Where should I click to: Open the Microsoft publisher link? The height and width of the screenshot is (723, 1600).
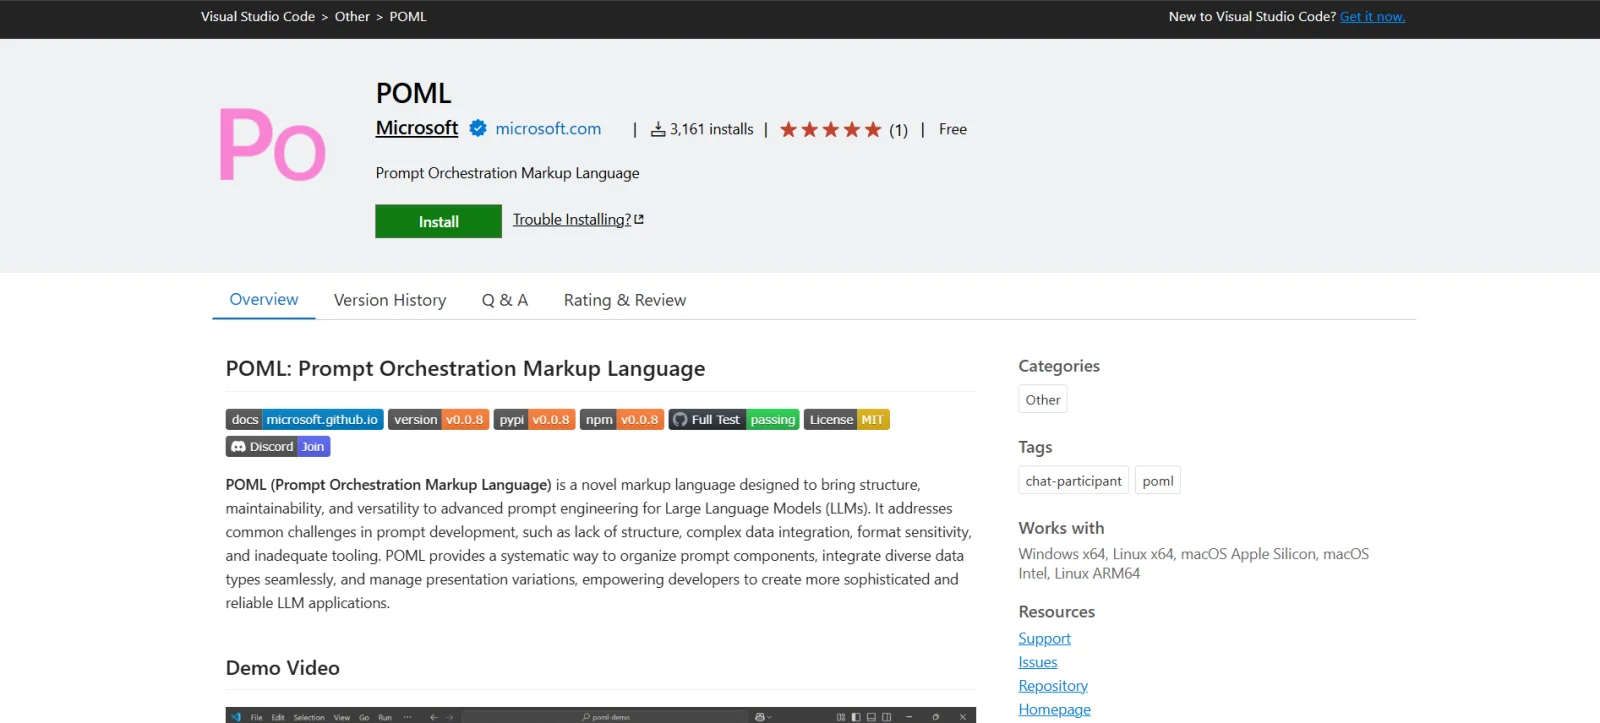(x=417, y=128)
